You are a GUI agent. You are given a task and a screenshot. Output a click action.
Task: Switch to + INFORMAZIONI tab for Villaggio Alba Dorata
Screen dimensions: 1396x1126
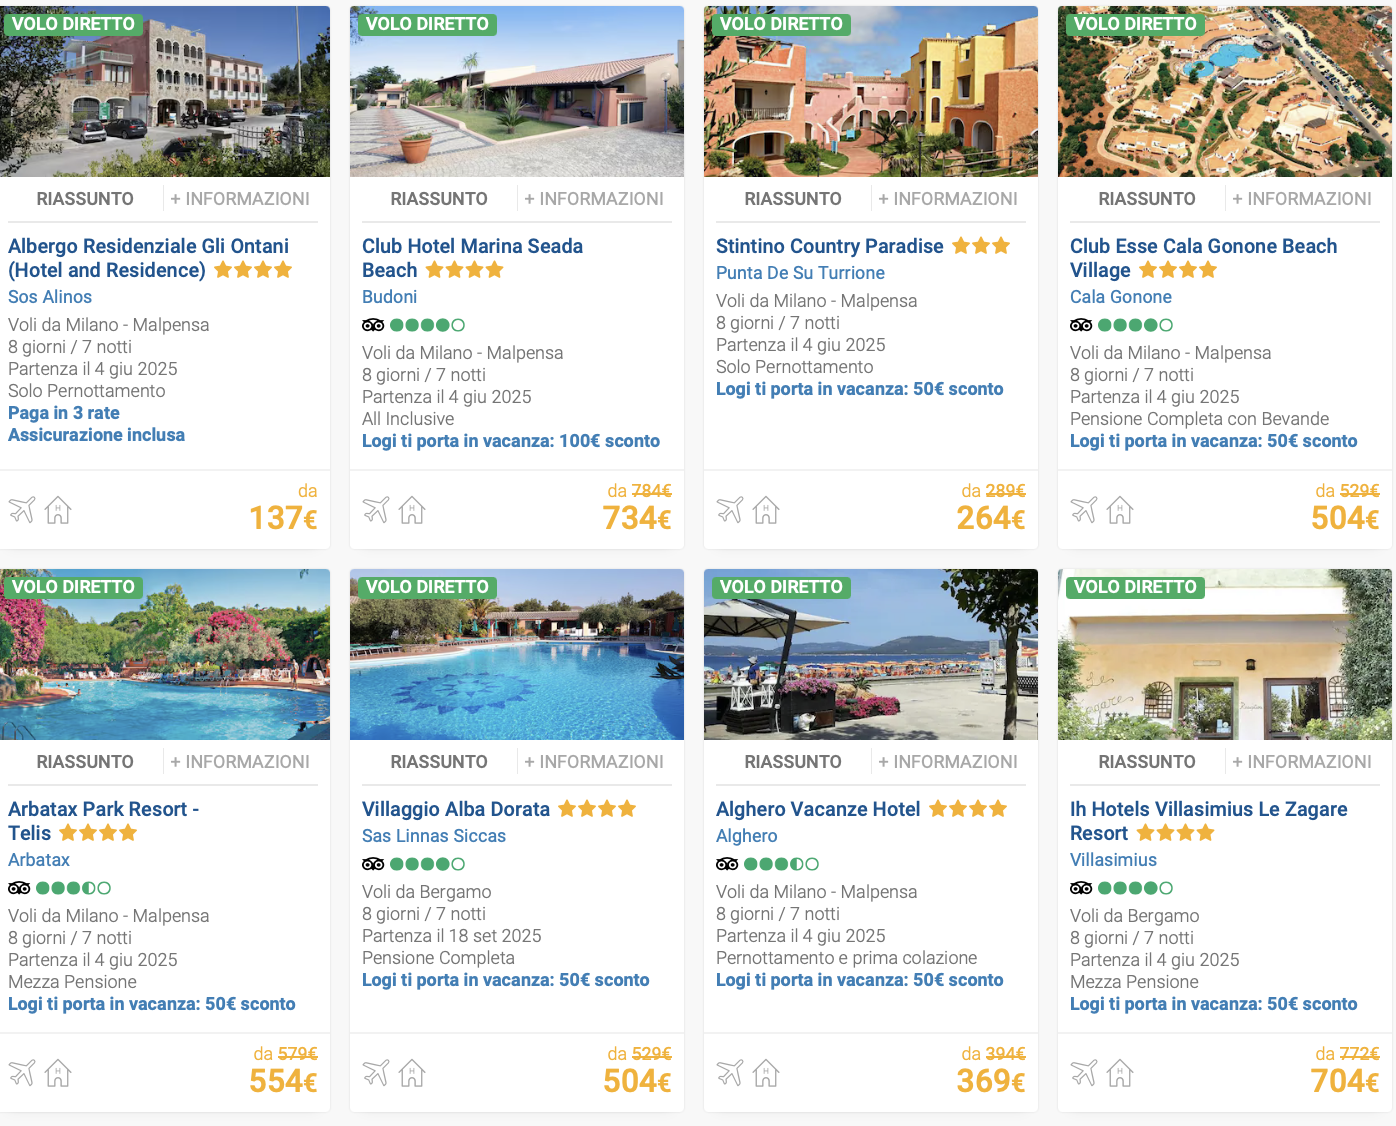coord(594,762)
